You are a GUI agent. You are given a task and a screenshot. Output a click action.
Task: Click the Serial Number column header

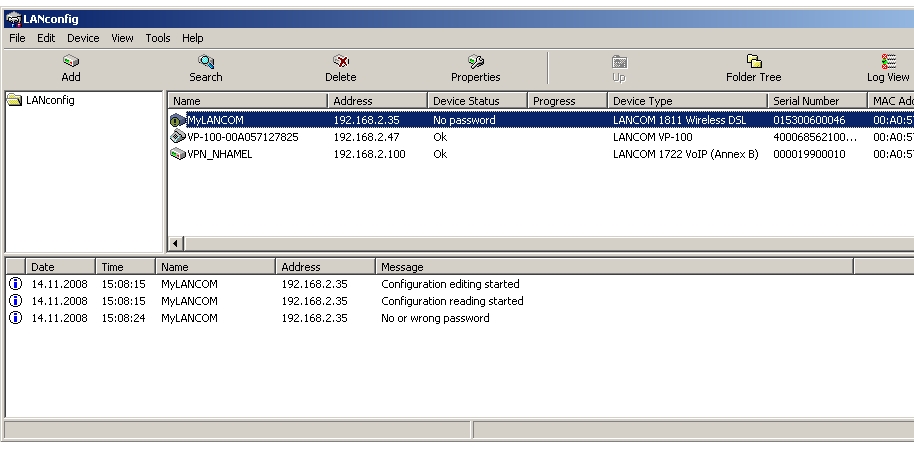[816, 101]
